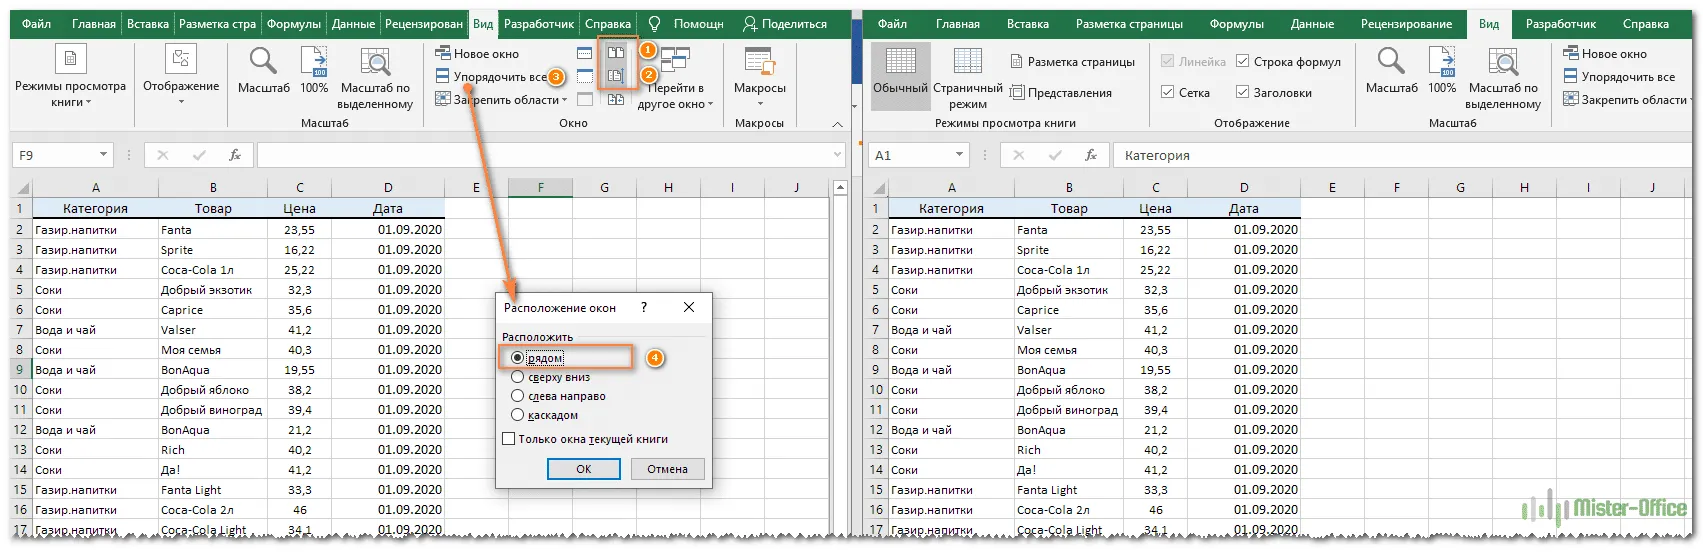
Task: Set zoom to 100% in left window
Action: click(314, 70)
